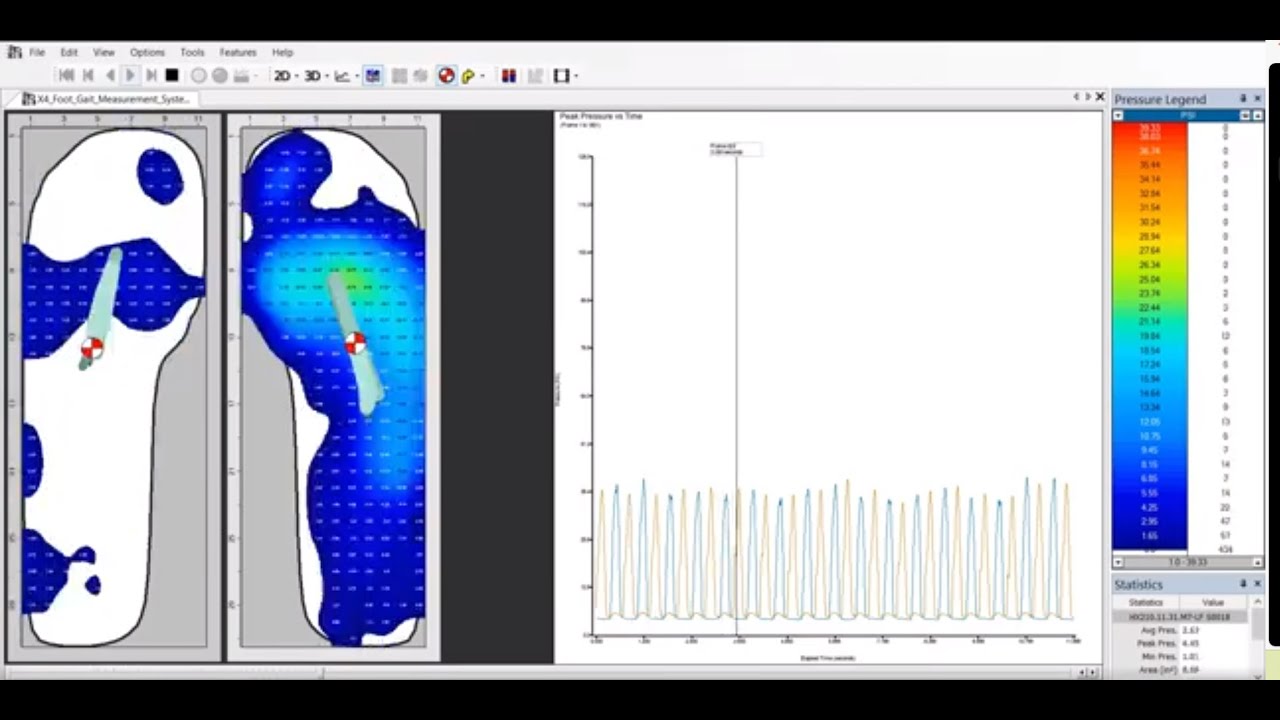Click the film frame toolbar icon
This screenshot has height=720, width=1280.
point(561,76)
